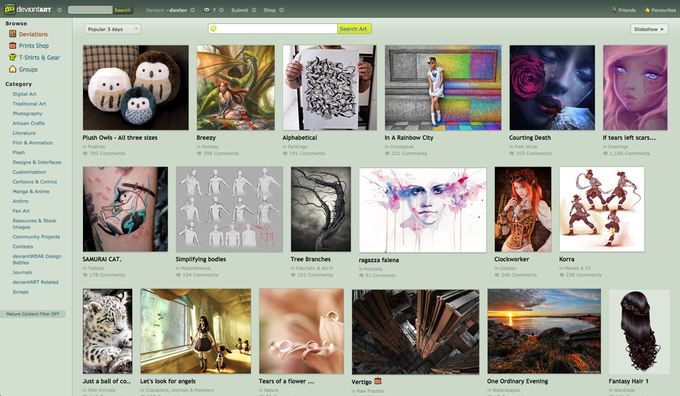
Task: Open the Clockworker cosplay thumbnail
Action: [523, 209]
